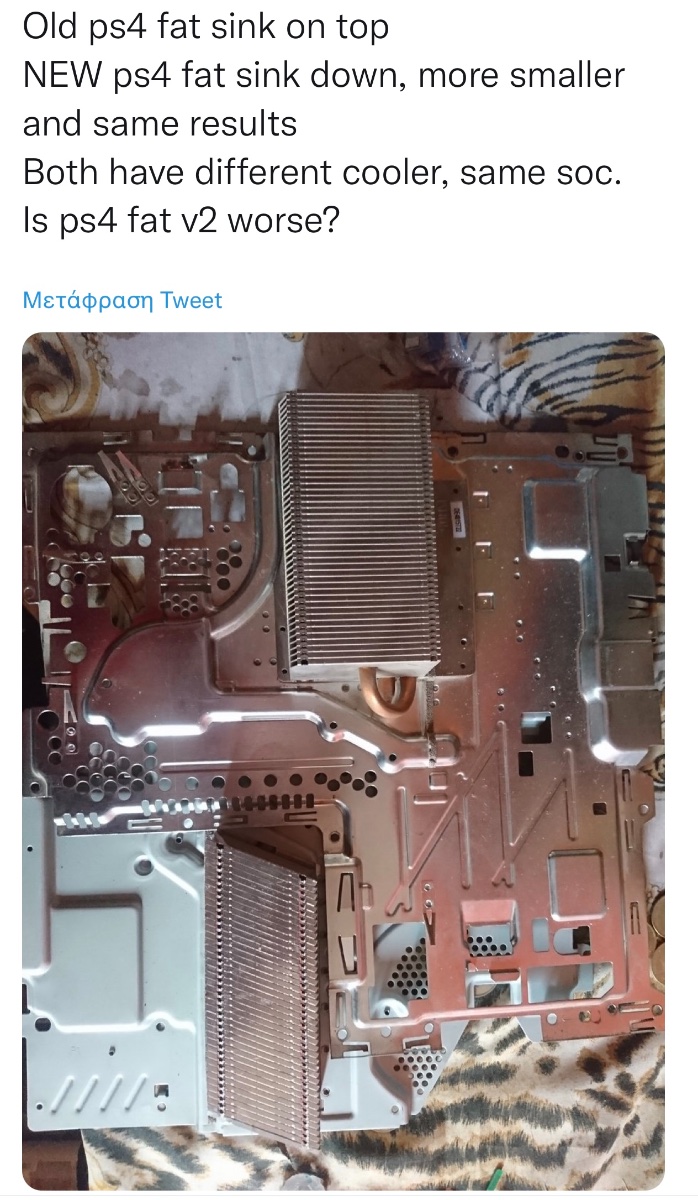698x1200 pixels.
Task: Tap the word 'Tweet' in translate link
Action: (x=192, y=300)
